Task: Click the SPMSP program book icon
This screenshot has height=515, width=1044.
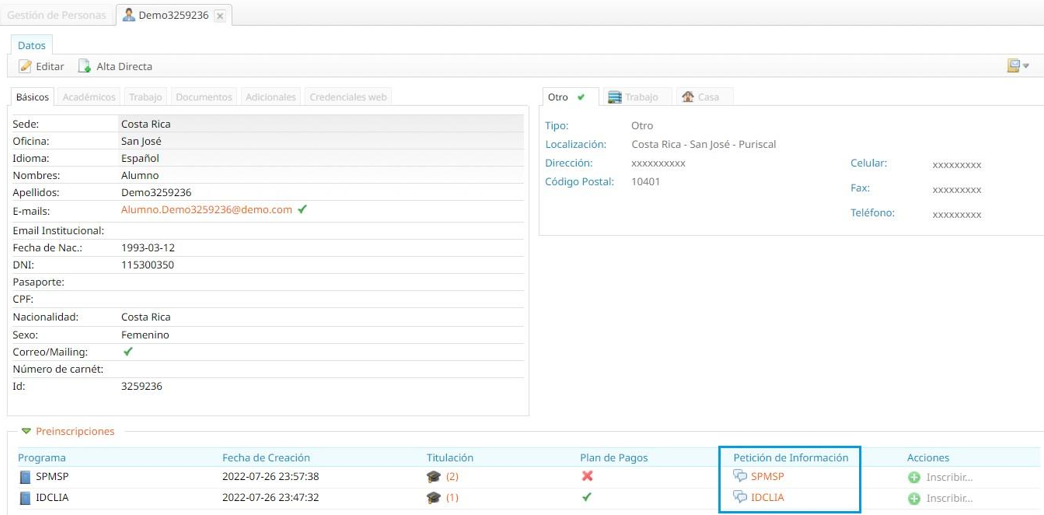Action: click(x=25, y=477)
